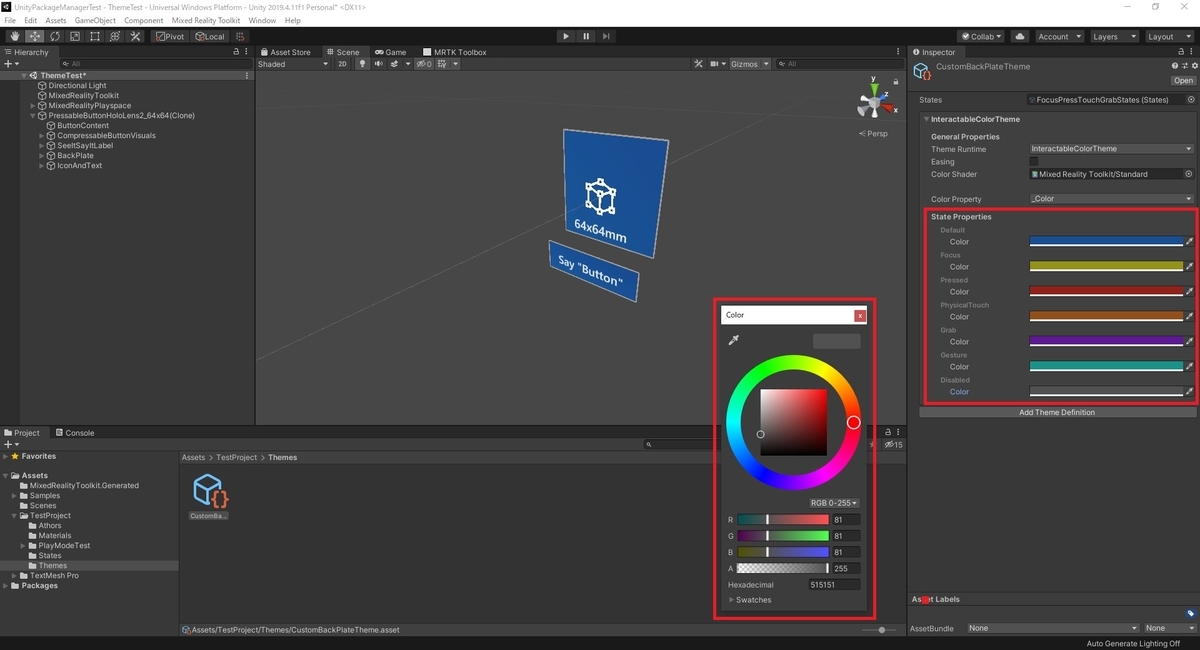Open scene camera settings
Viewport: 1200px width, 650px height.
717,64
